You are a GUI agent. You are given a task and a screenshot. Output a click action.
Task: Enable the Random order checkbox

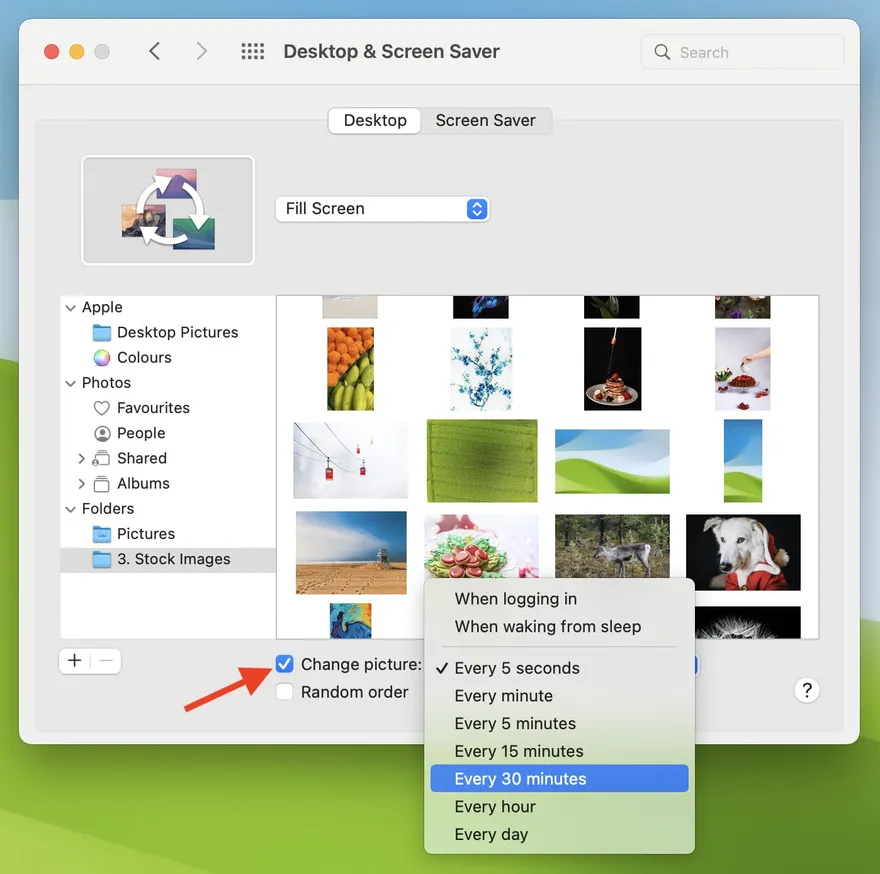(x=285, y=692)
